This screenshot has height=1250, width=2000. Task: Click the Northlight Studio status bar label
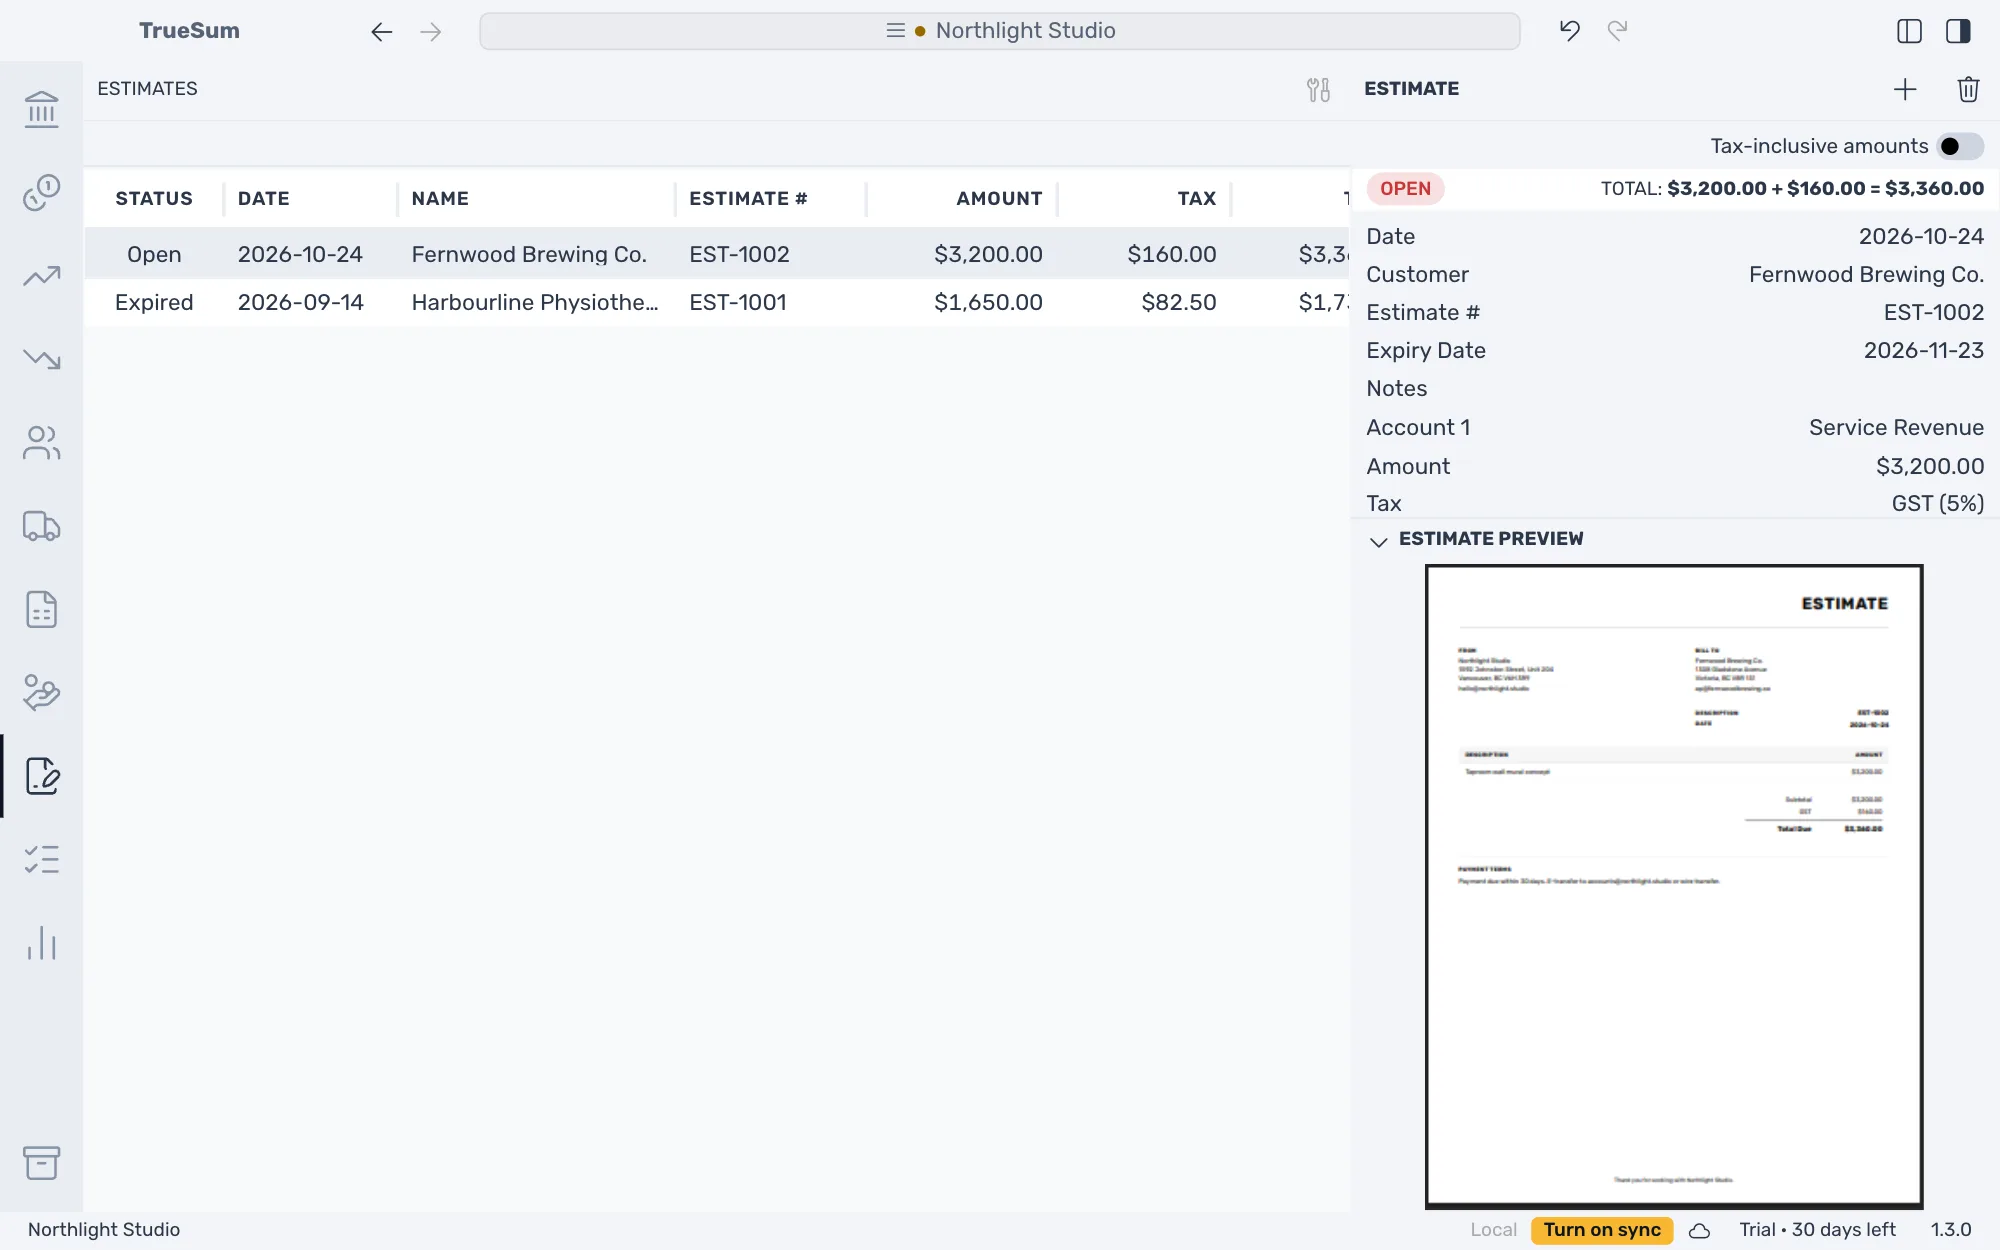pos(104,1230)
